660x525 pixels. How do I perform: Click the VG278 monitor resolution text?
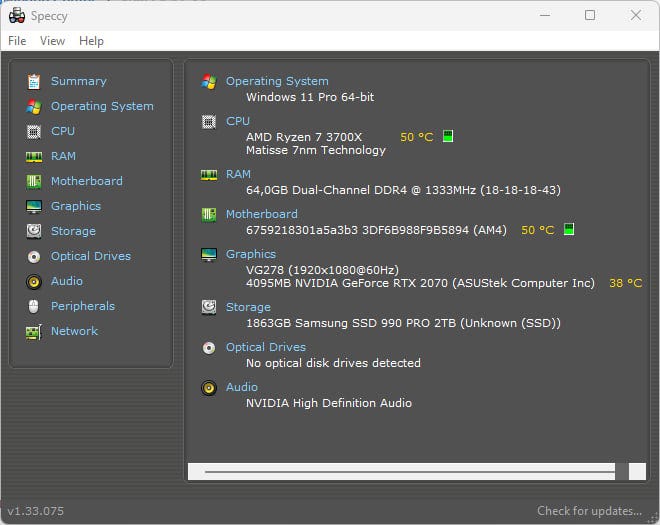tap(322, 270)
